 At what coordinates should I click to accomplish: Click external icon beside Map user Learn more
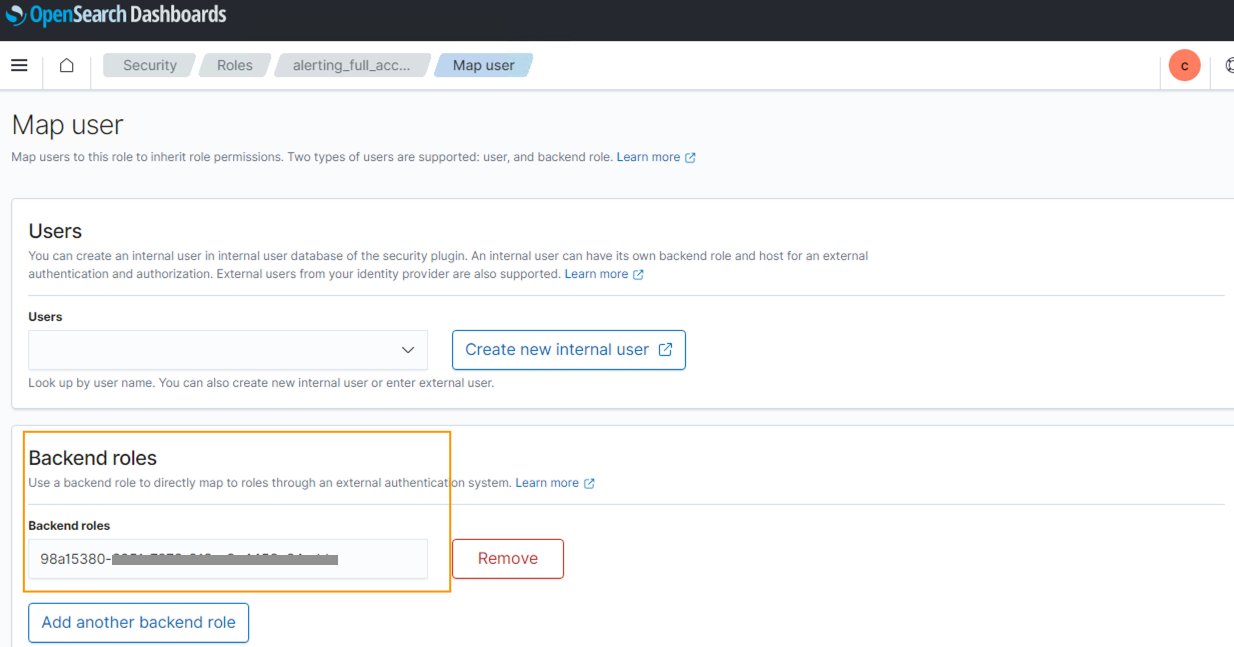[x=690, y=158]
